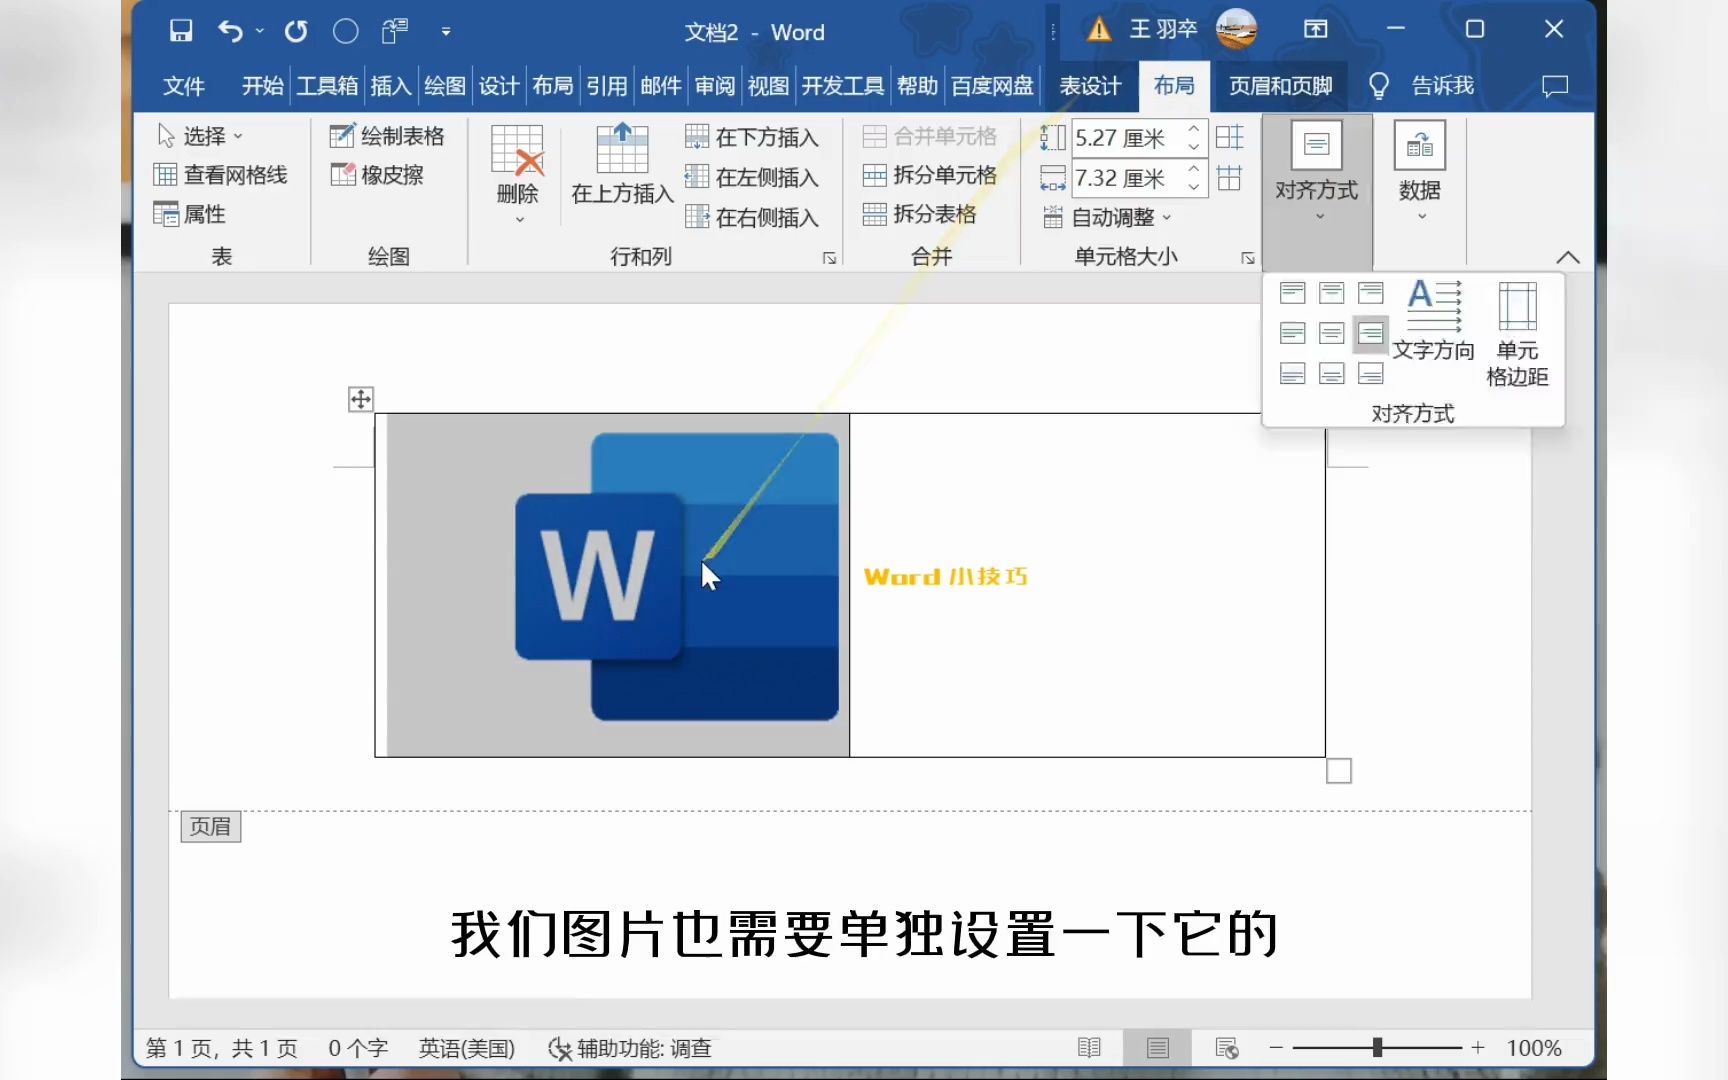
Task: Switch to the 表设计 tab
Action: click(x=1090, y=86)
